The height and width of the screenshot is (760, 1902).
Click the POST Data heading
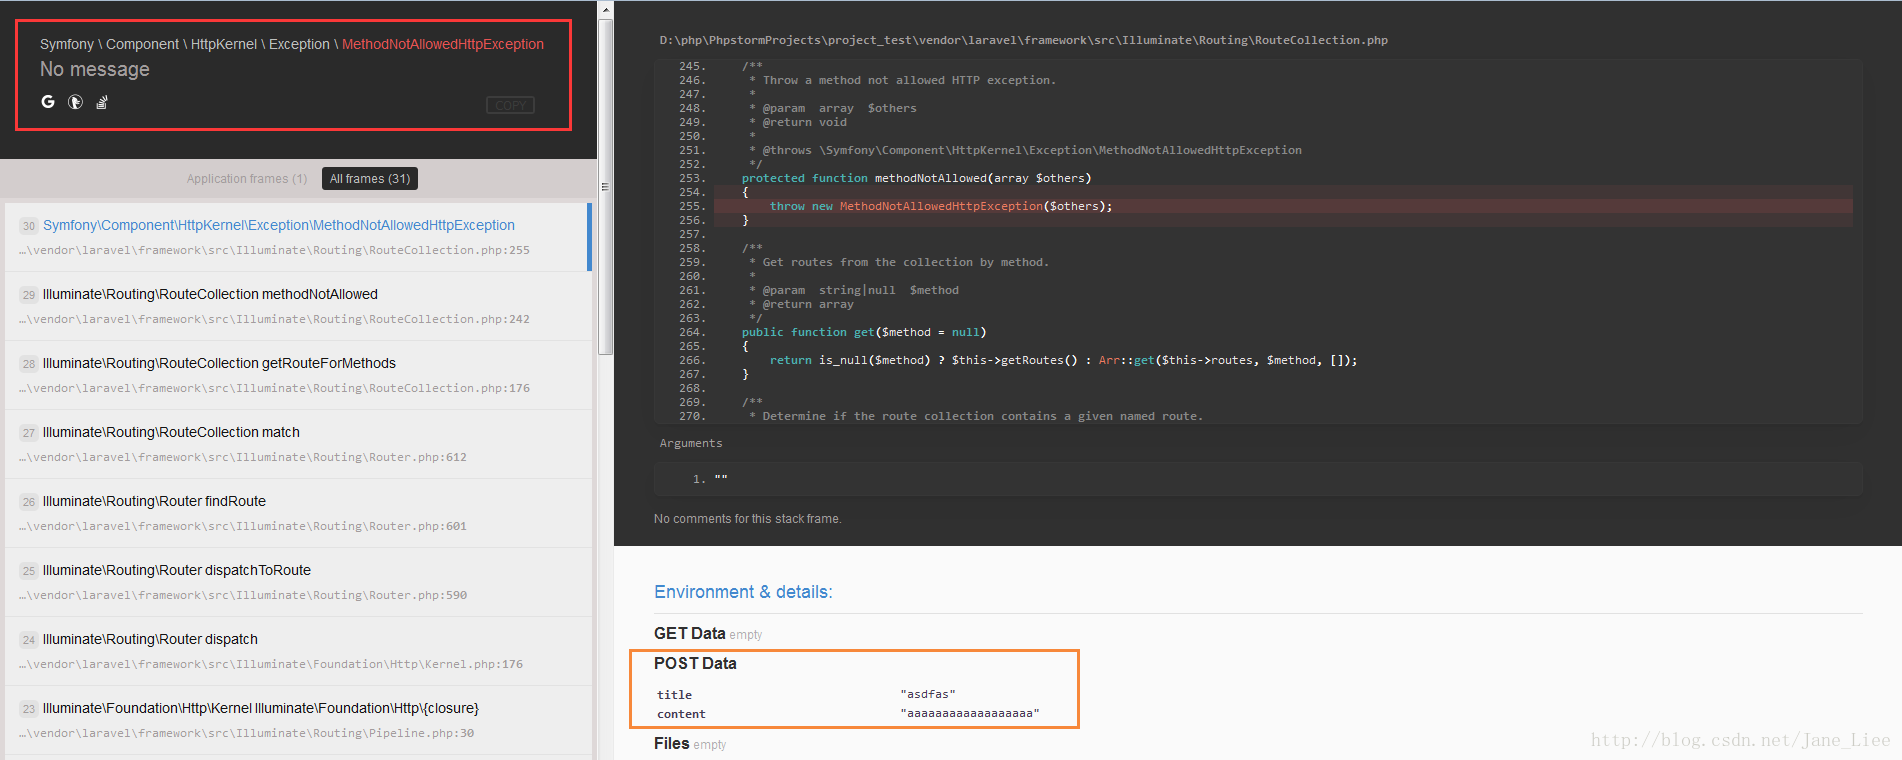point(695,663)
